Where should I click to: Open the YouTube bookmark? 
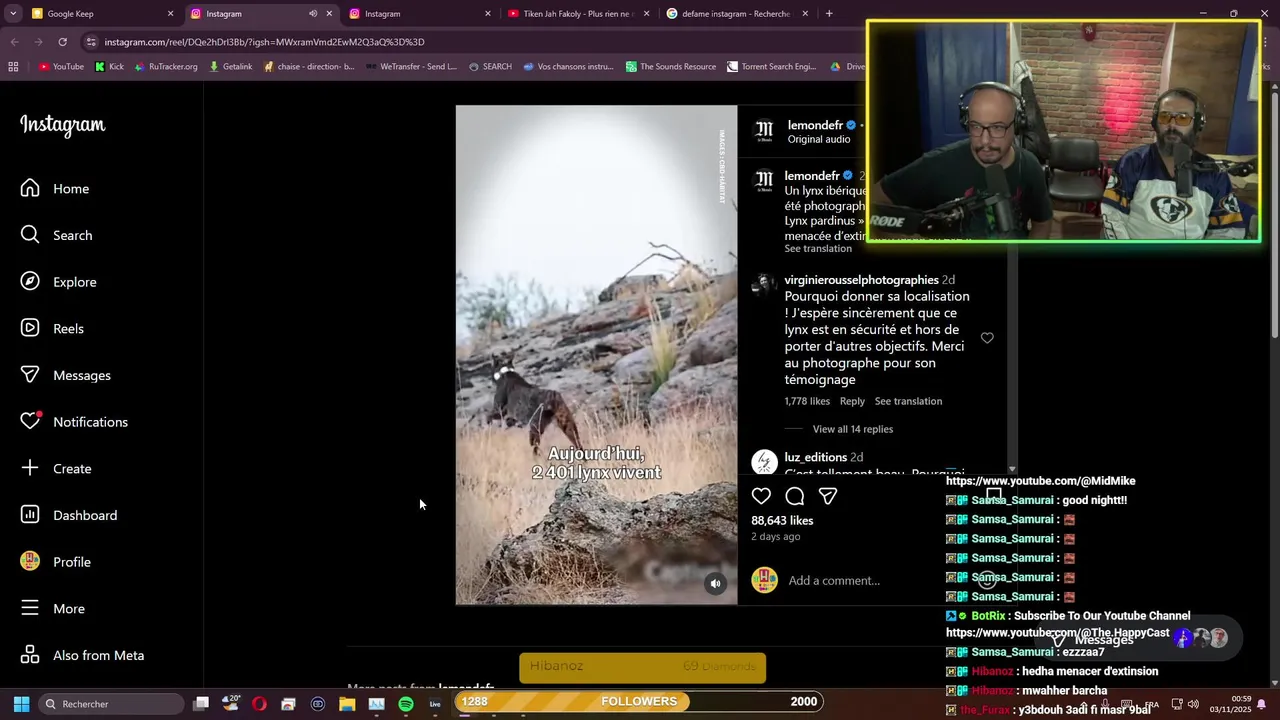tap(61, 67)
